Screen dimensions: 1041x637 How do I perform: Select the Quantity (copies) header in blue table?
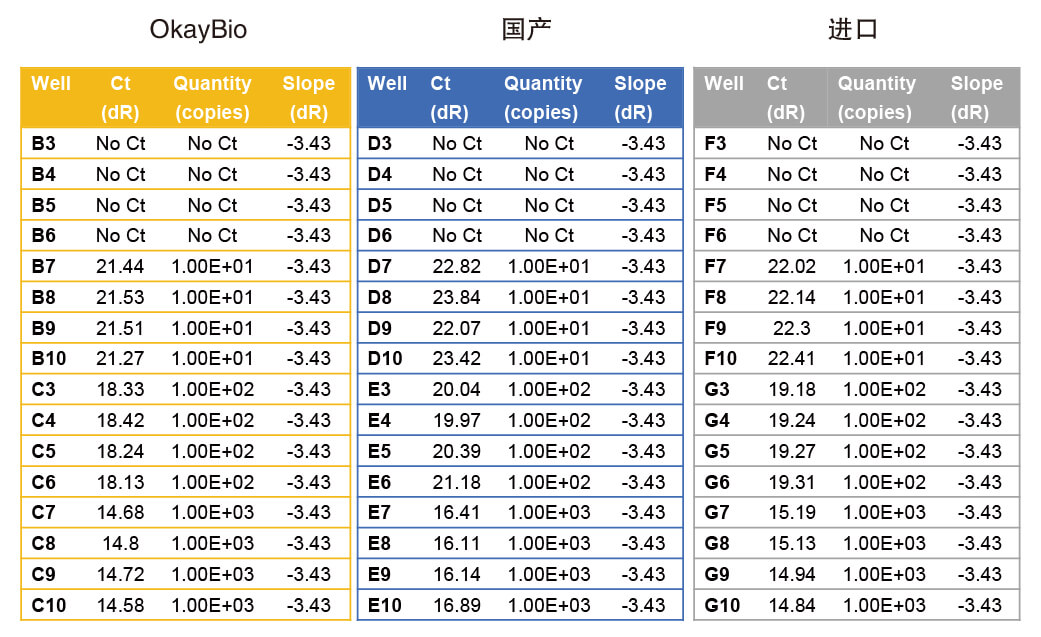point(542,98)
